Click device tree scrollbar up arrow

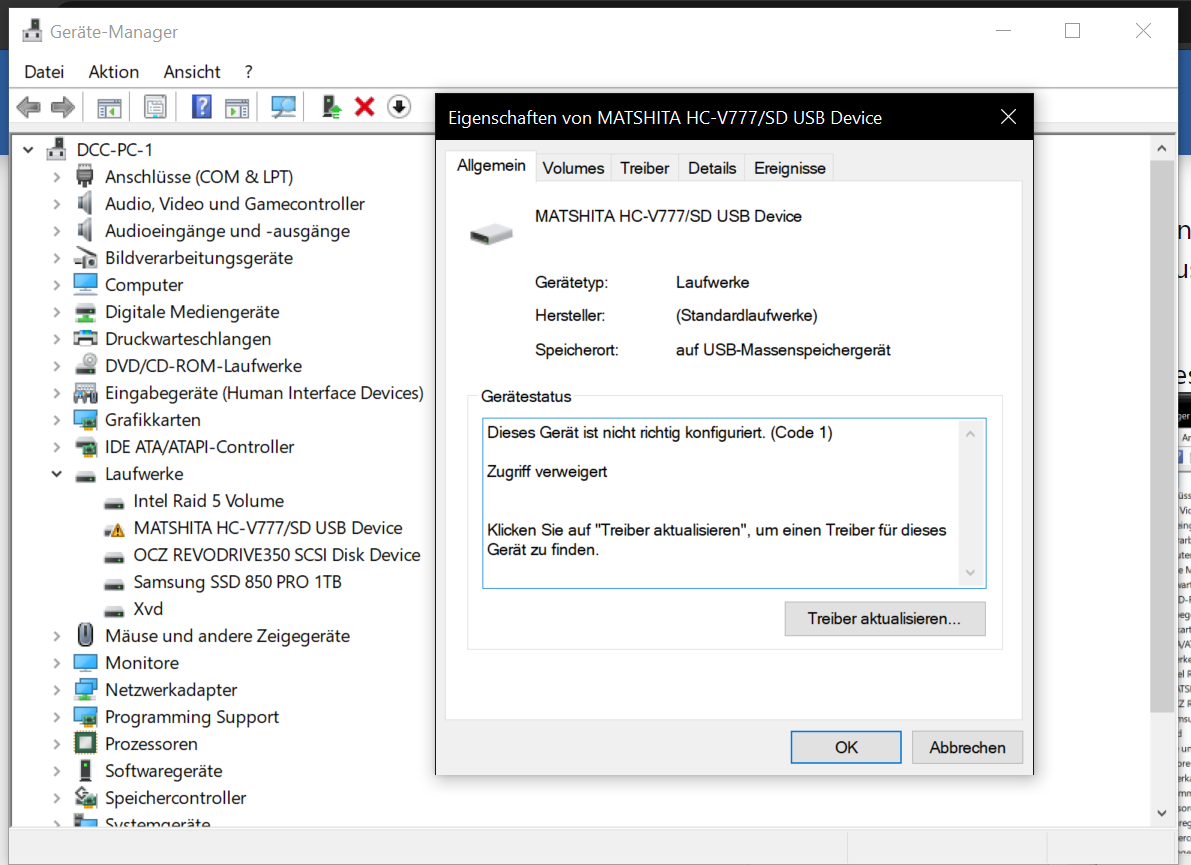(1161, 149)
